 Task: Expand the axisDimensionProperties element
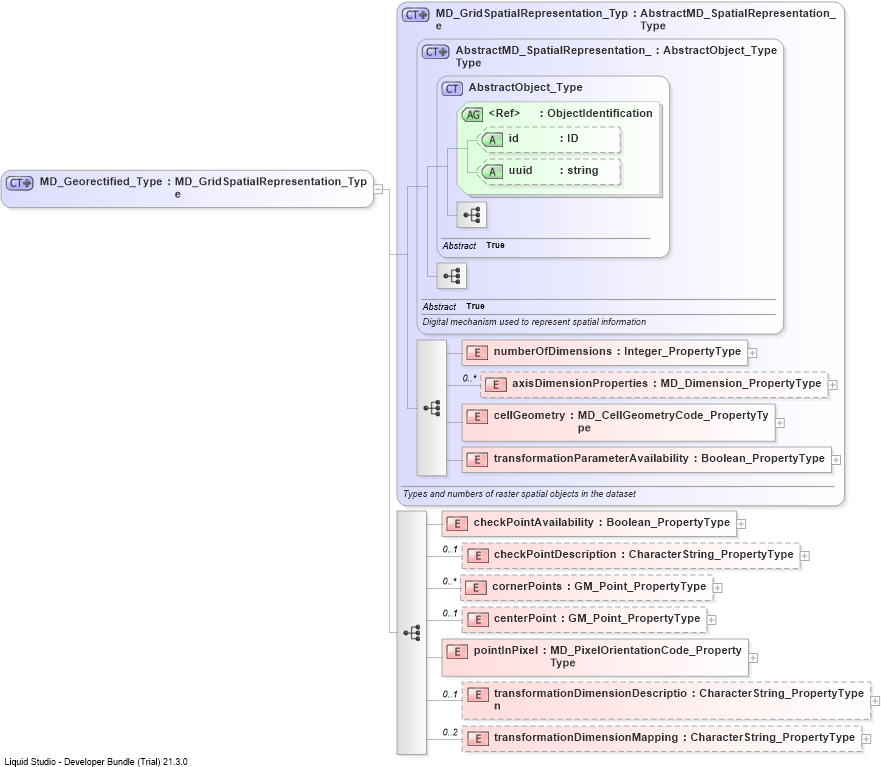[833, 385]
